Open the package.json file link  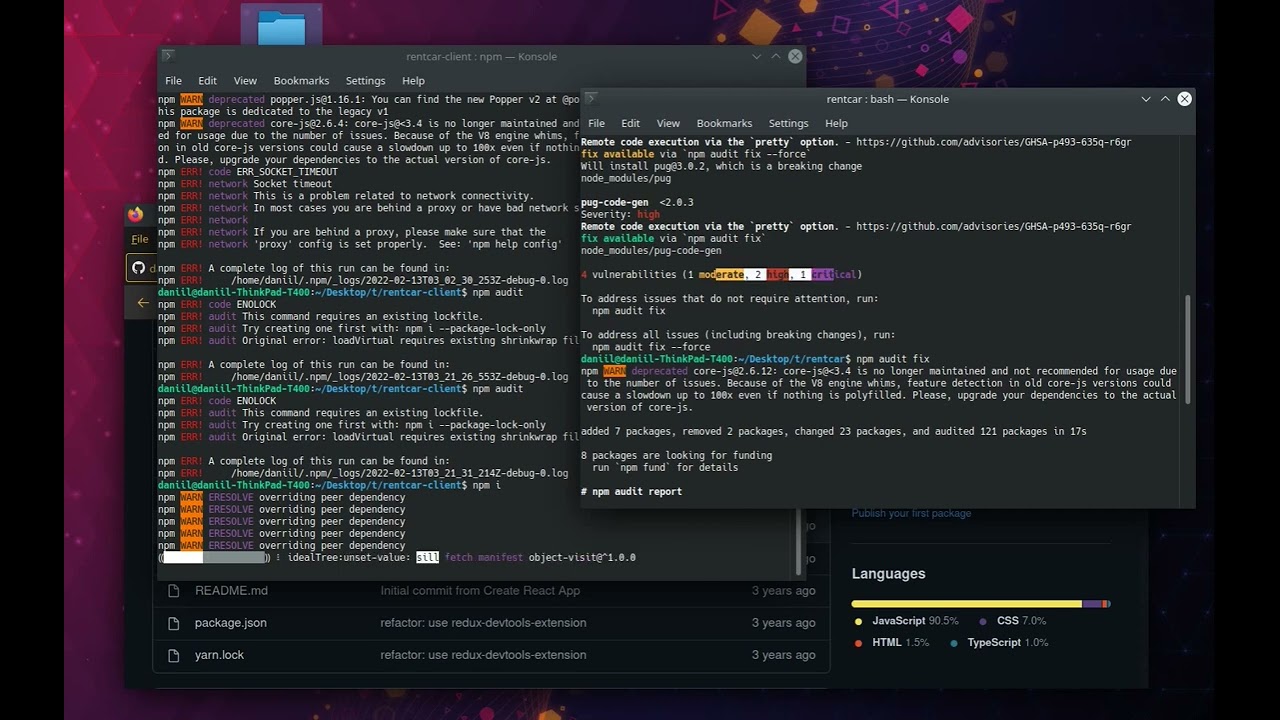click(231, 623)
